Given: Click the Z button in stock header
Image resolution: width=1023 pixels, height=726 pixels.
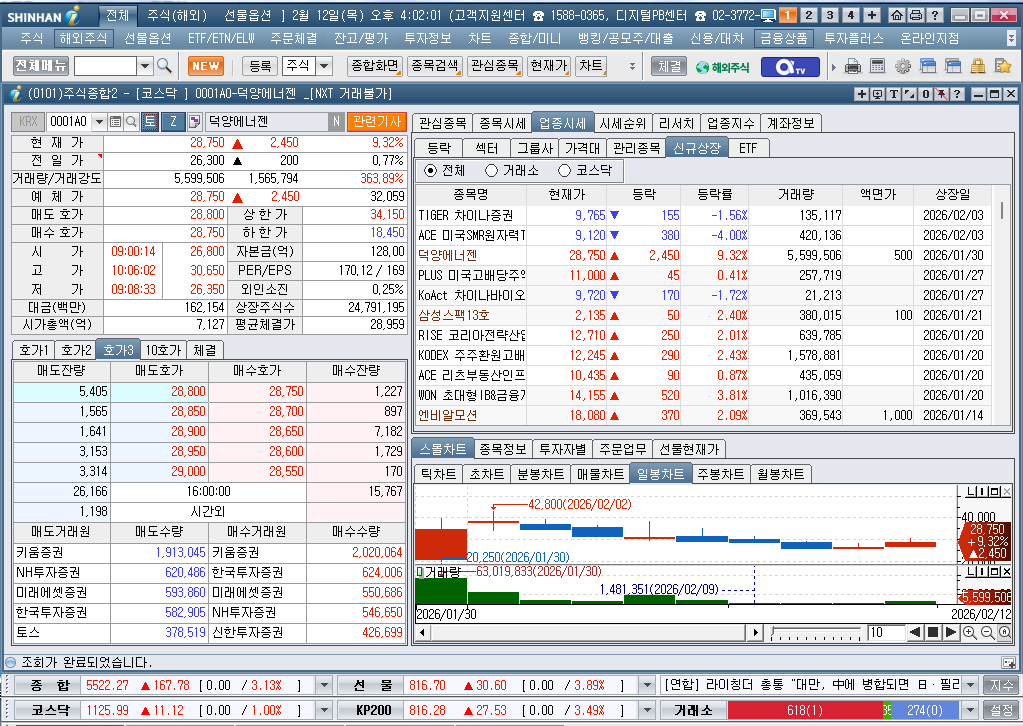Looking at the screenshot, I should click(x=173, y=121).
